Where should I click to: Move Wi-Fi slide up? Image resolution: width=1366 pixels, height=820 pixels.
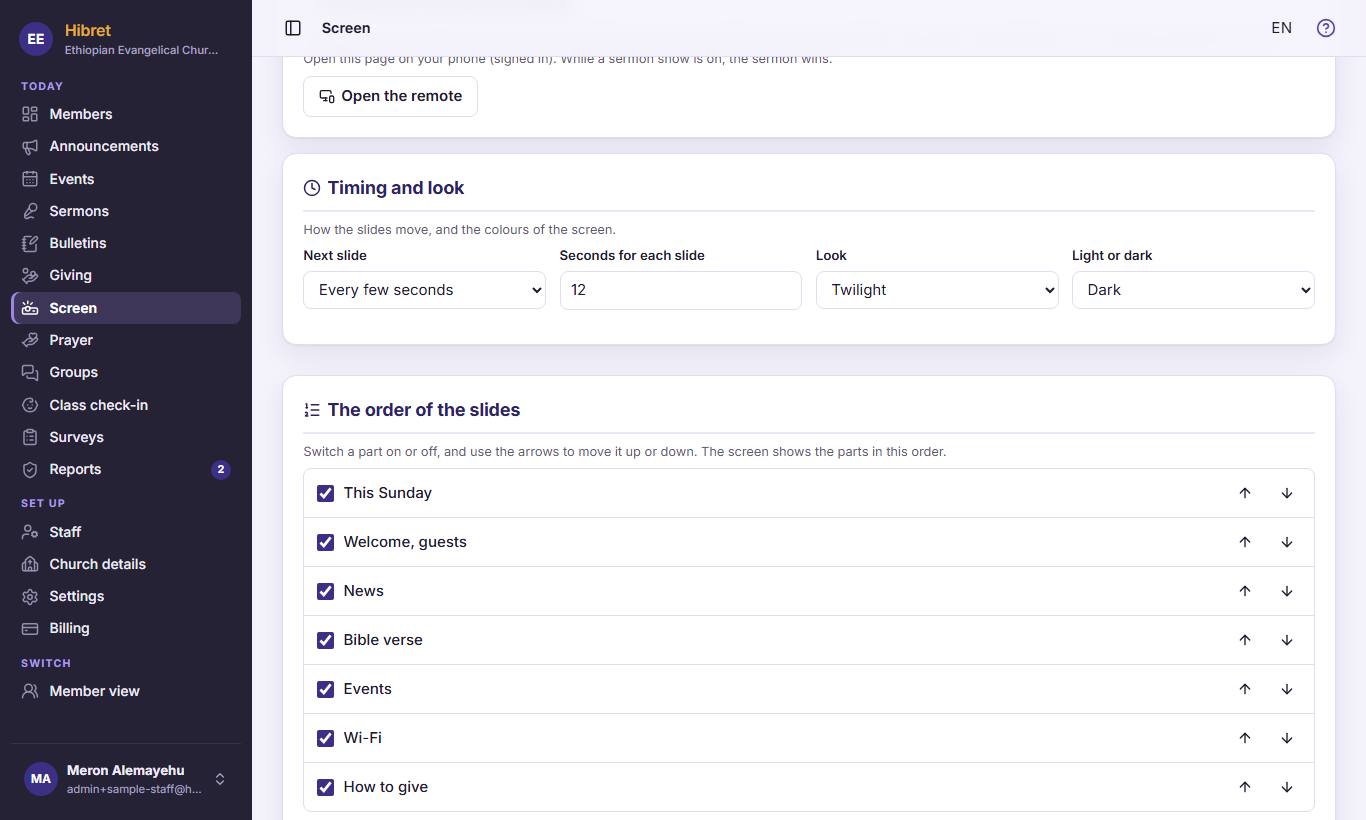coord(1245,738)
